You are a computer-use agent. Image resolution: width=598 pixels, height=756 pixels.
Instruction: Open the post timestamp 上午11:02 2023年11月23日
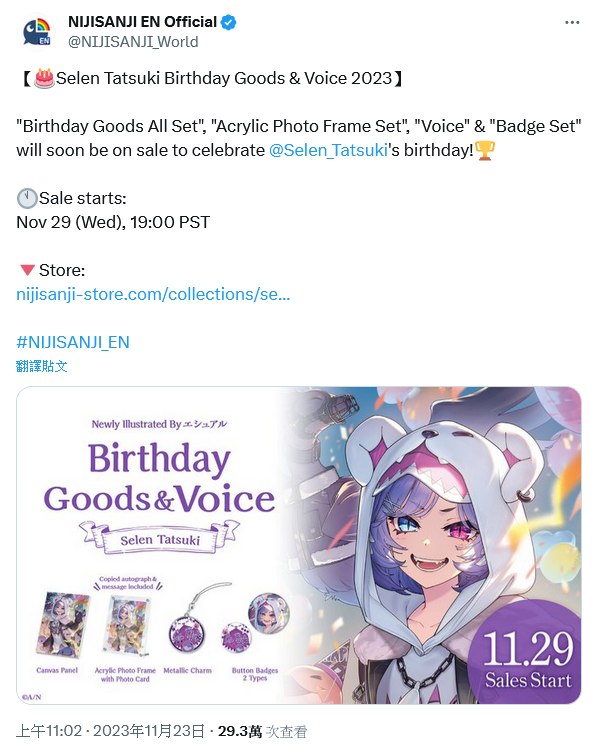(110, 731)
